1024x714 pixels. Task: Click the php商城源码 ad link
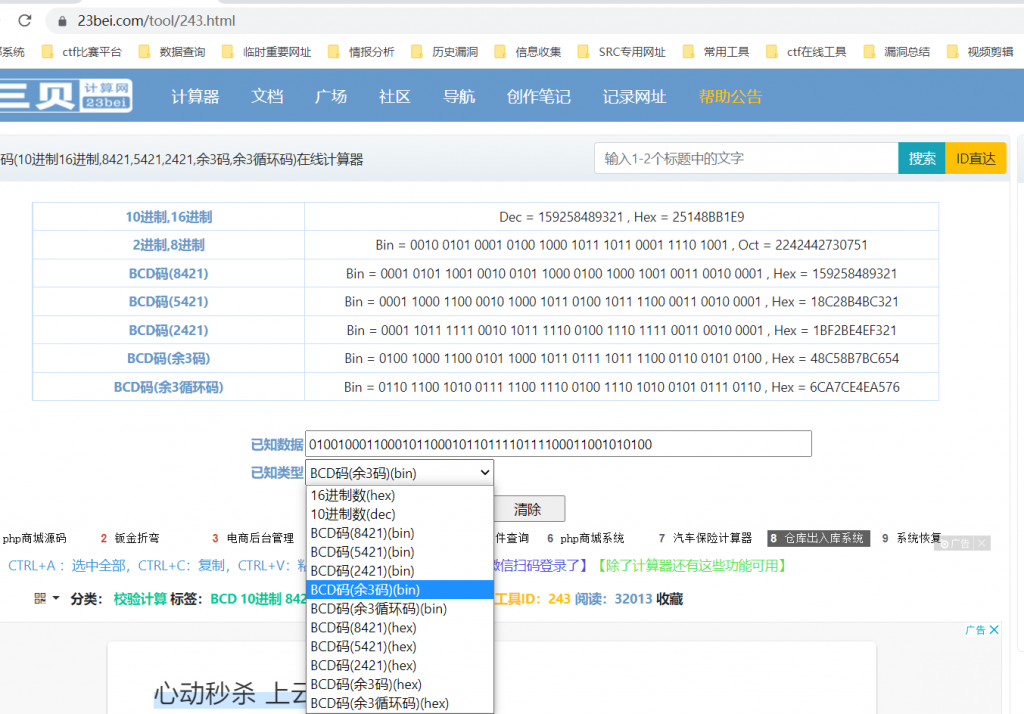tap(35, 538)
